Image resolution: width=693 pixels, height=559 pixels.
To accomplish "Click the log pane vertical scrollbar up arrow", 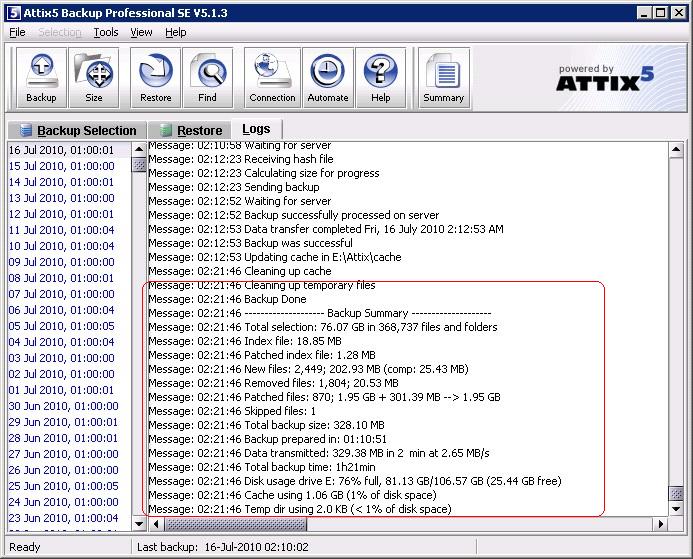I will click(677, 149).
